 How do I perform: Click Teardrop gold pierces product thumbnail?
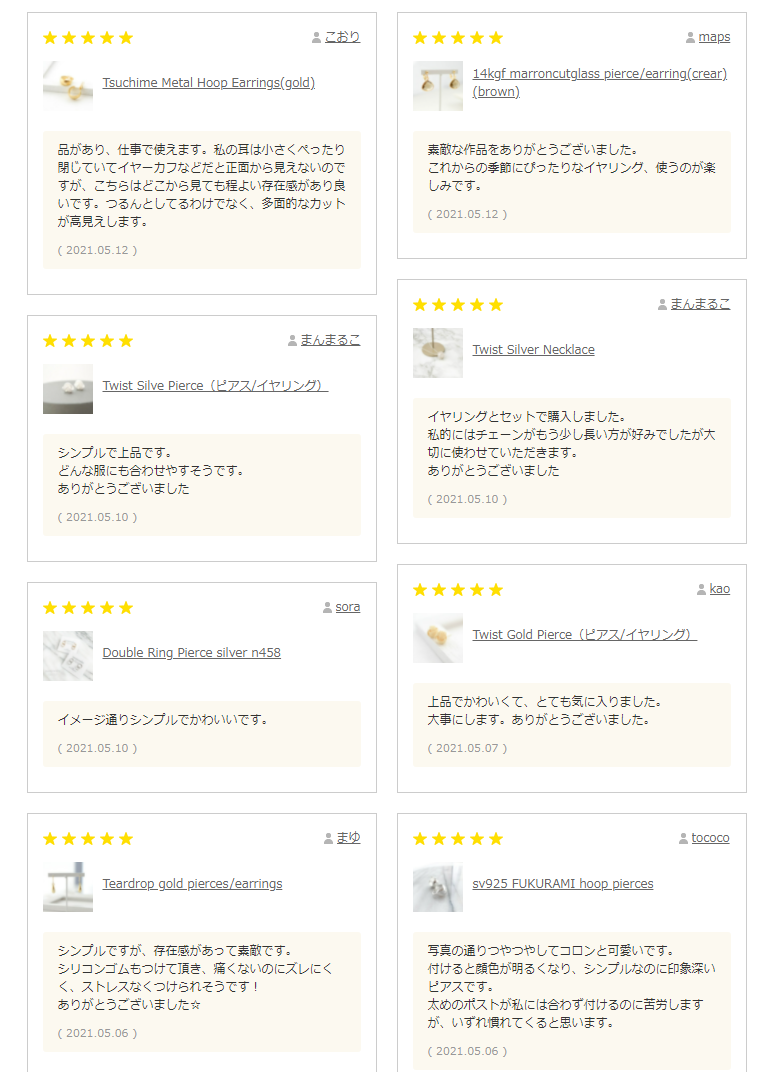[x=68, y=887]
